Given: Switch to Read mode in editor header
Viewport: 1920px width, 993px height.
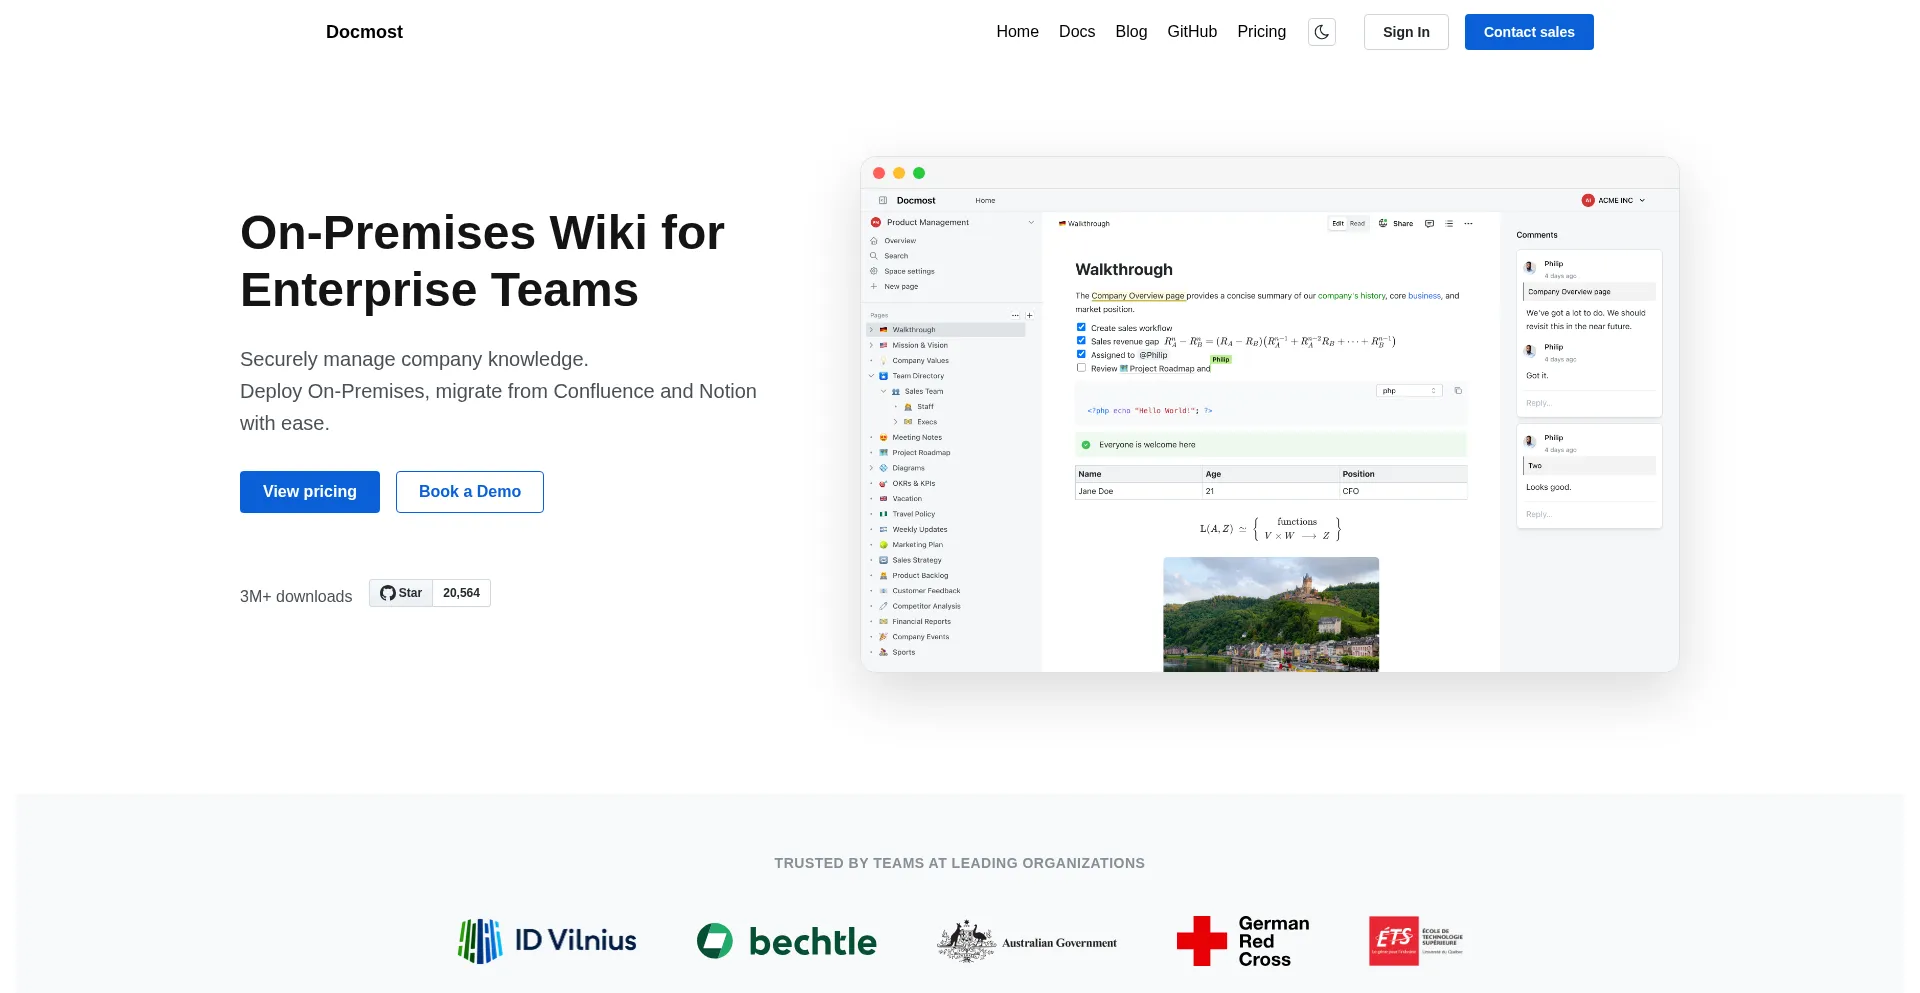Looking at the screenshot, I should click(x=1357, y=223).
